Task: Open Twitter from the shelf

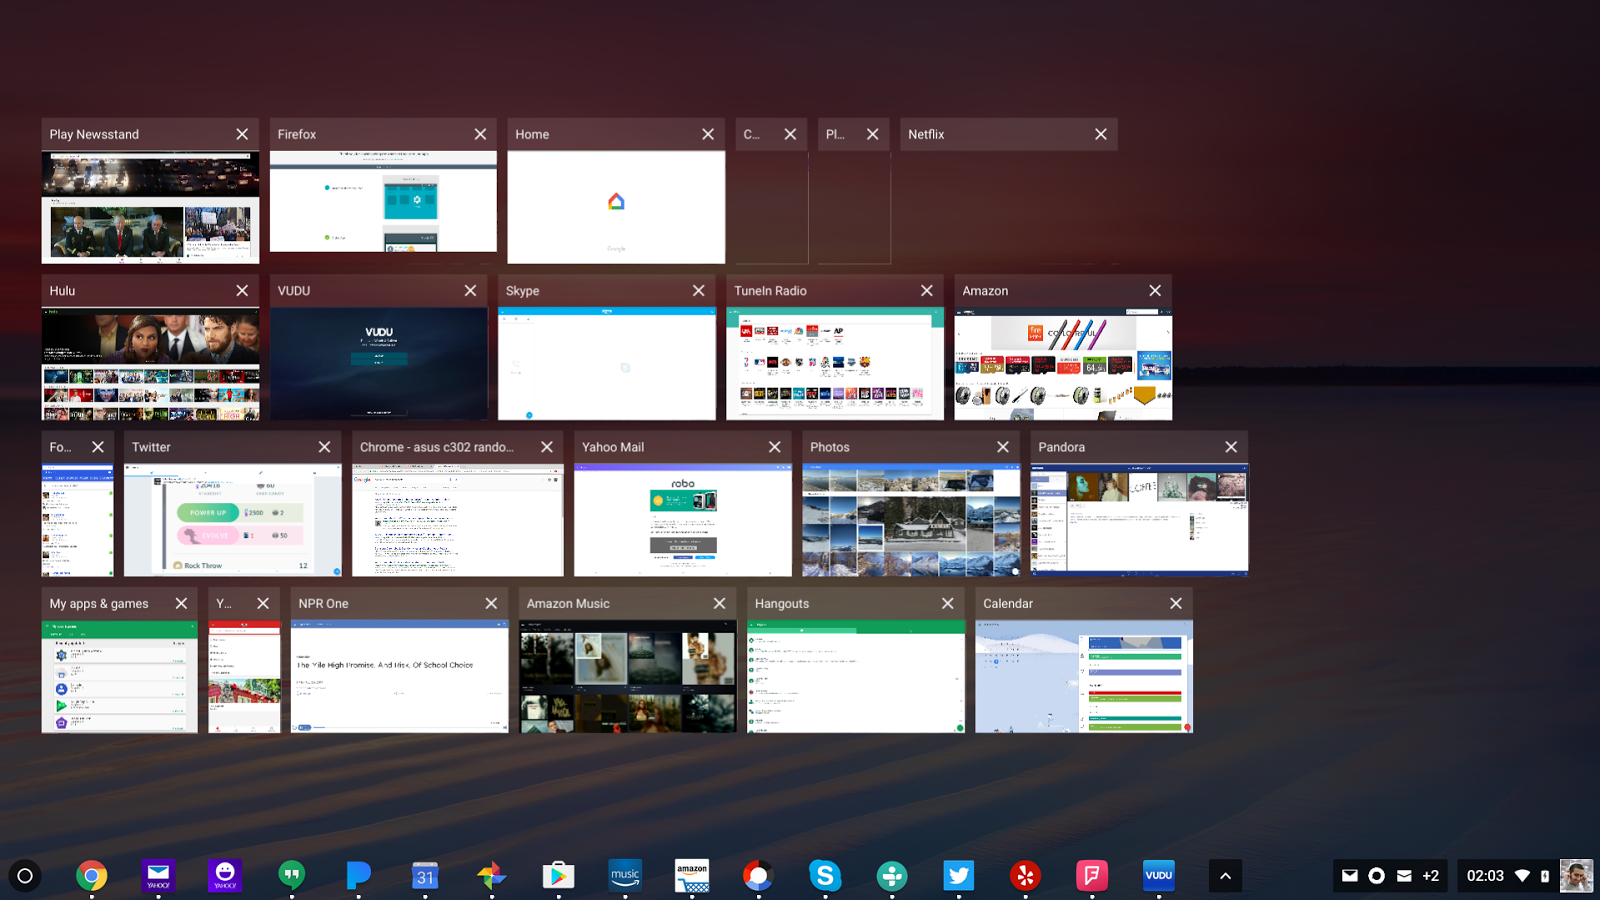Action: (958, 876)
